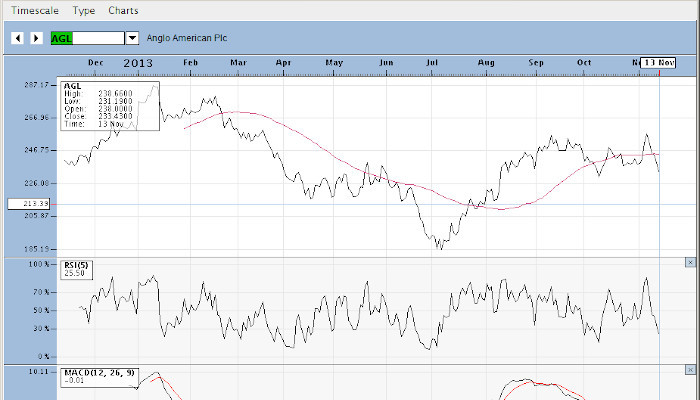The image size is (700, 400).
Task: Close the MACD indicator panel
Action: pyautogui.click(x=690, y=370)
